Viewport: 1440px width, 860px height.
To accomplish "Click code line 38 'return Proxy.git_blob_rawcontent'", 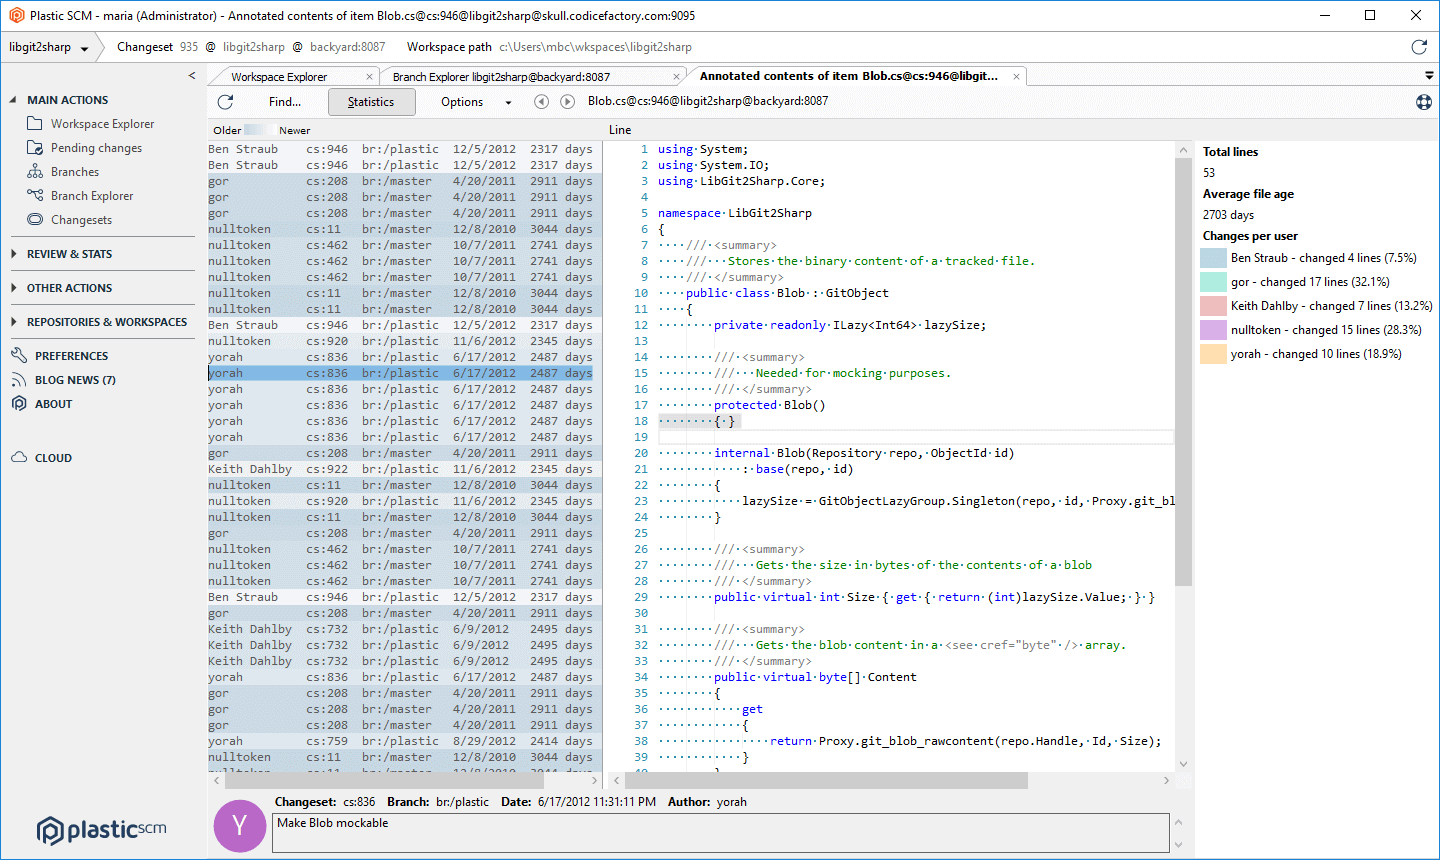I will tap(966, 741).
